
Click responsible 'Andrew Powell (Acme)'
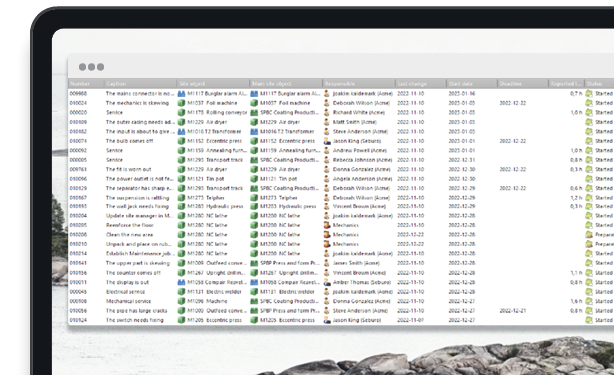[x=359, y=150]
